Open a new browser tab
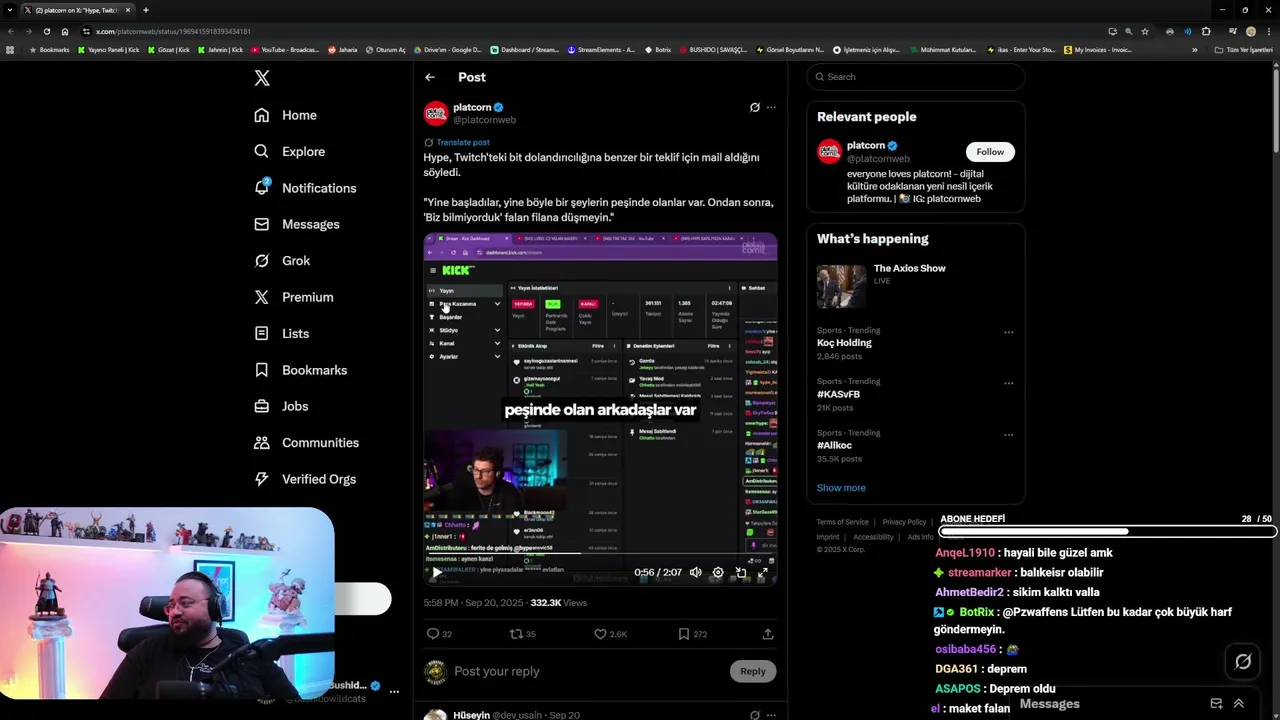The height and width of the screenshot is (720, 1280). (146, 10)
